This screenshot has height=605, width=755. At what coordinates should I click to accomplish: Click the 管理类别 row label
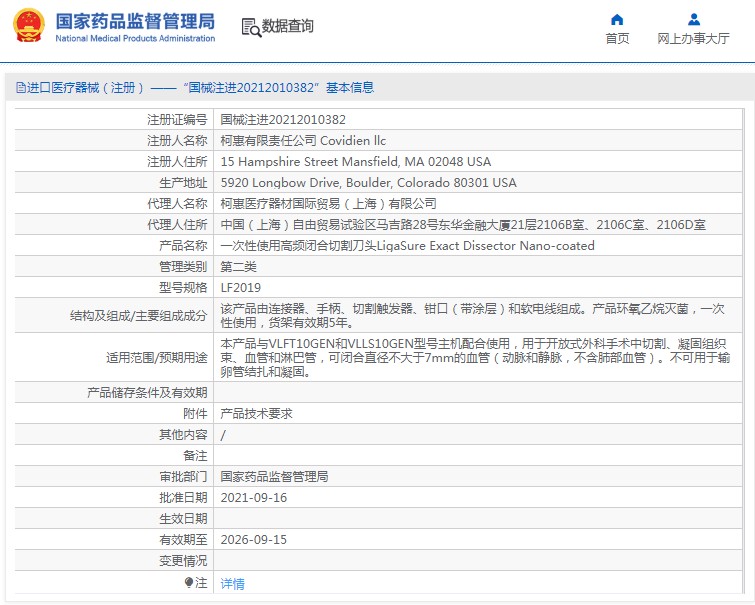(183, 267)
